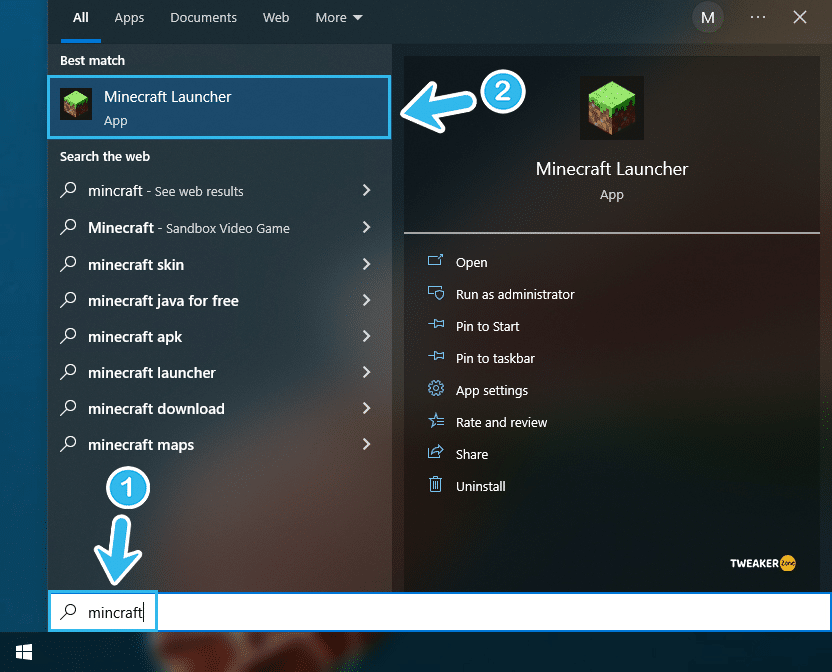Select the All tab

(x=81, y=18)
